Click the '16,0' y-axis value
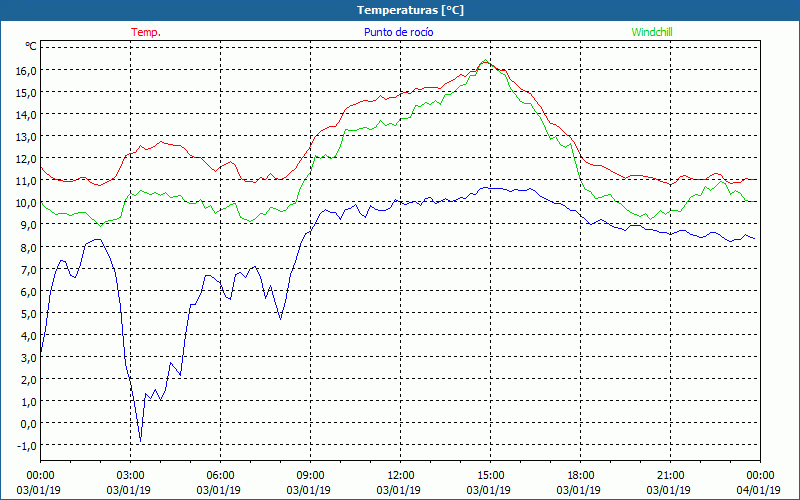The height and width of the screenshot is (500, 800). tap(26, 70)
